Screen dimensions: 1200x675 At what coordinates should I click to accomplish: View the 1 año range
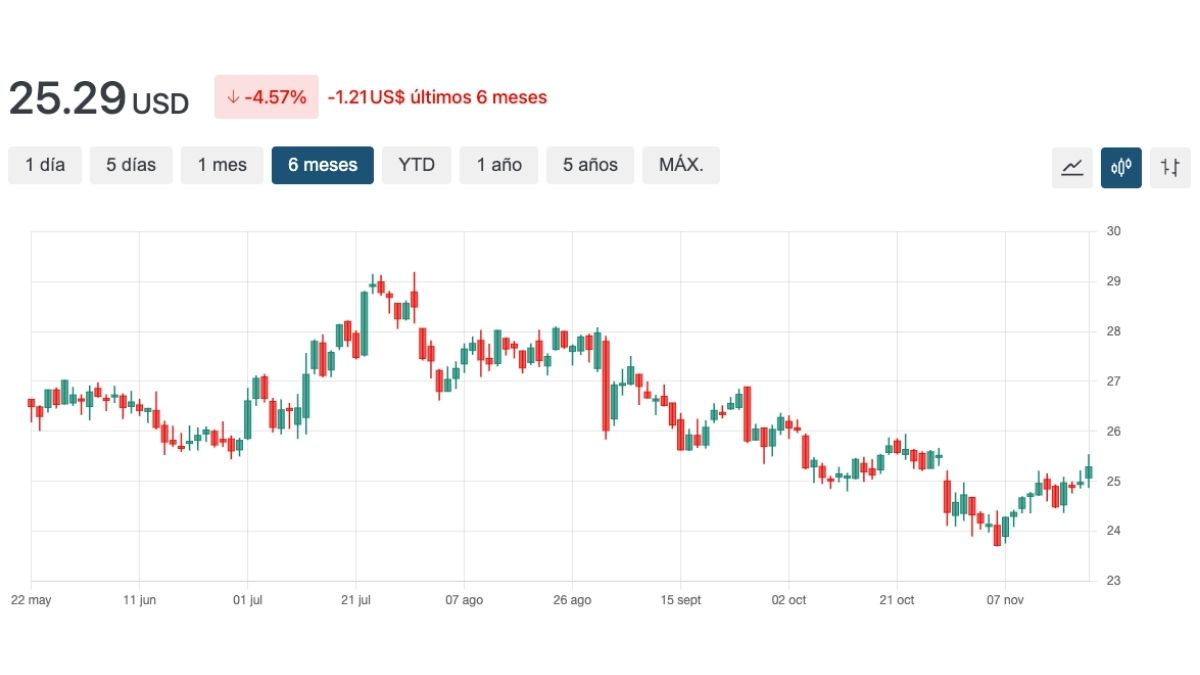pos(498,165)
